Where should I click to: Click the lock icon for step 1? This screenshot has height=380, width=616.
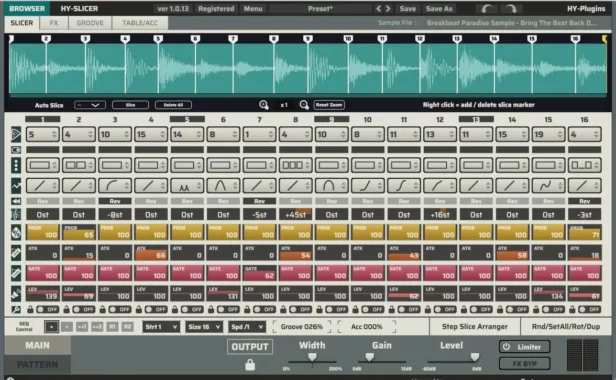tap(30, 309)
